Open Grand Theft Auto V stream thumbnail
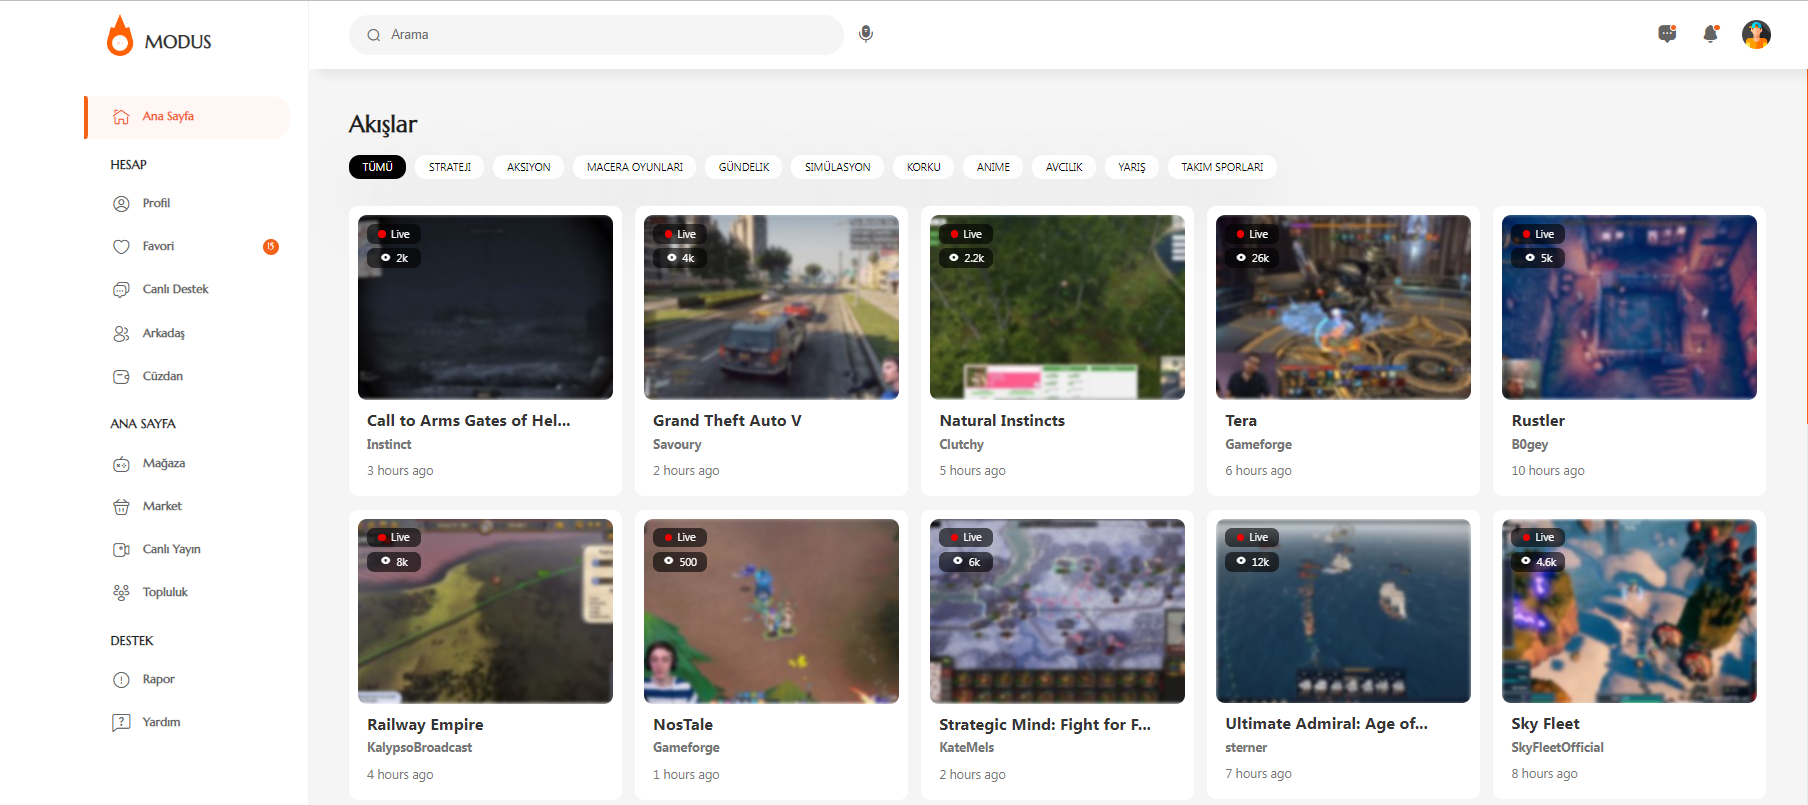 coord(771,307)
